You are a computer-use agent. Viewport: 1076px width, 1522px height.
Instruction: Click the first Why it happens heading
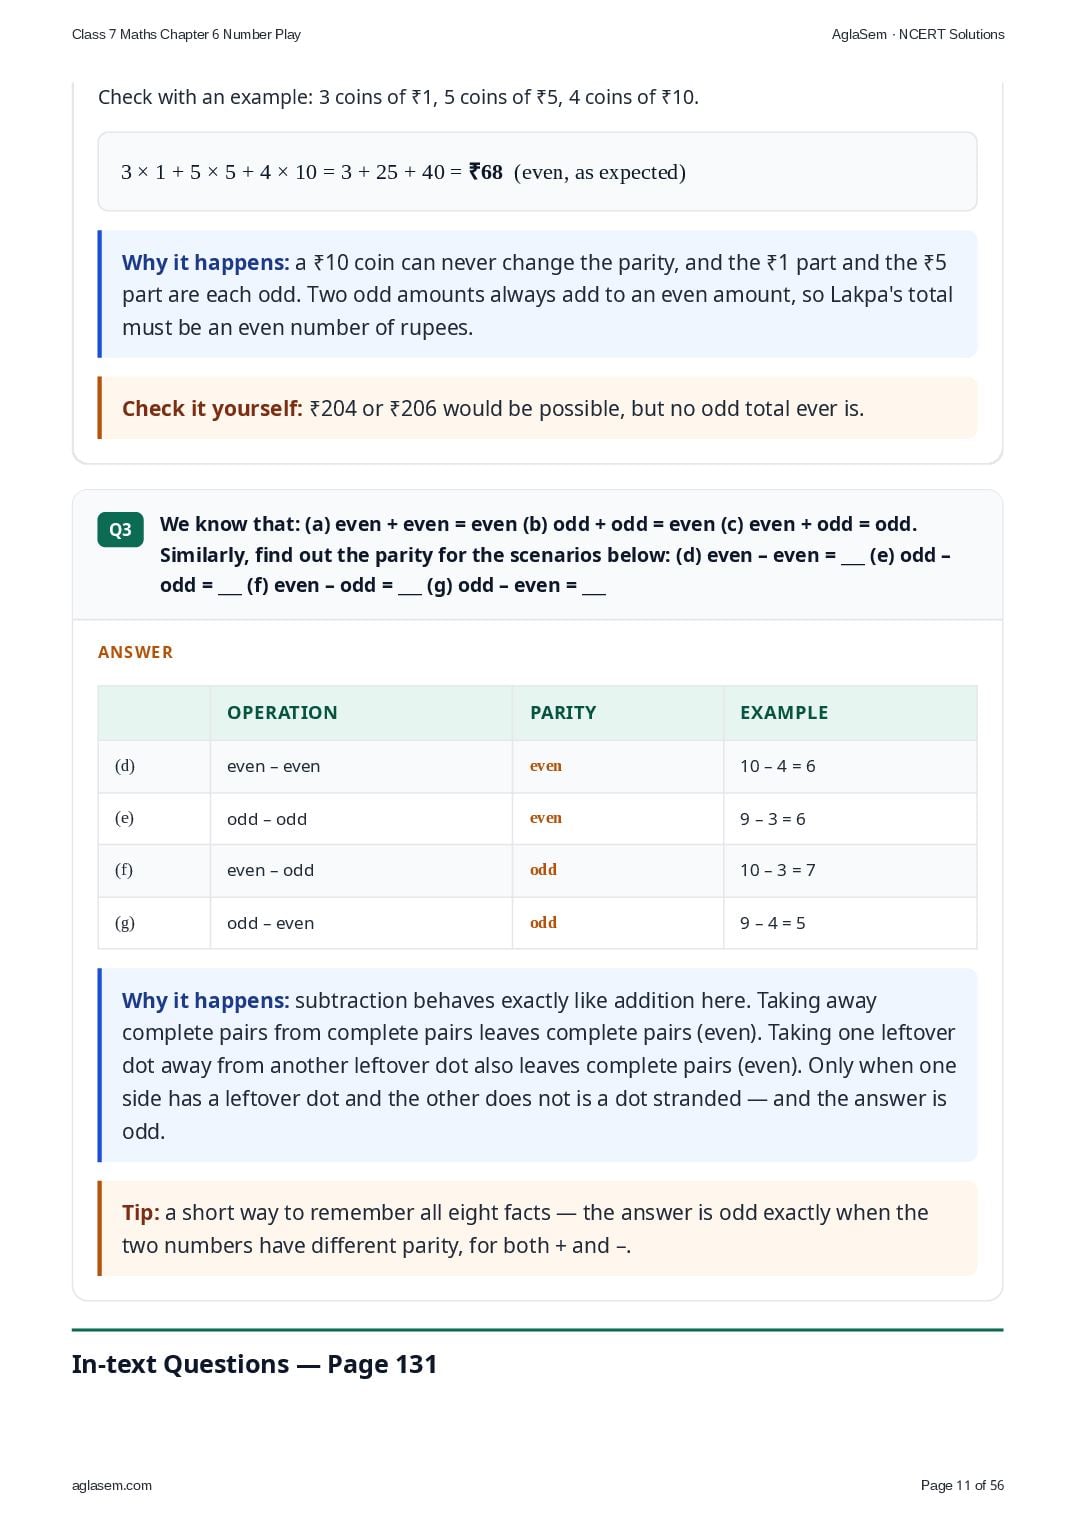(206, 262)
